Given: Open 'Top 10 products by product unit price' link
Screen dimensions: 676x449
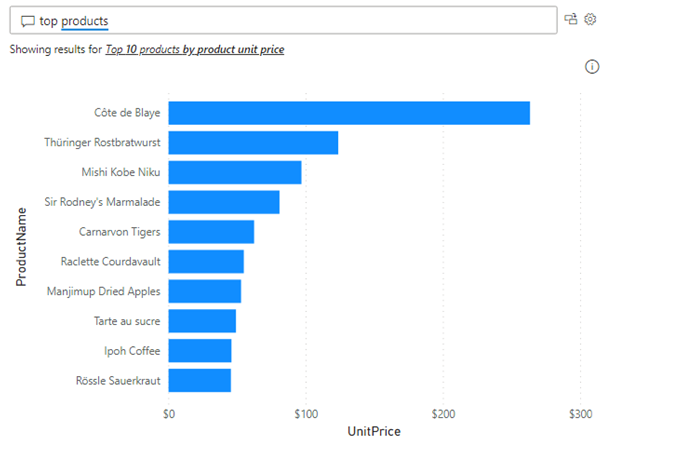Looking at the screenshot, I should pyautogui.click(x=195, y=50).
